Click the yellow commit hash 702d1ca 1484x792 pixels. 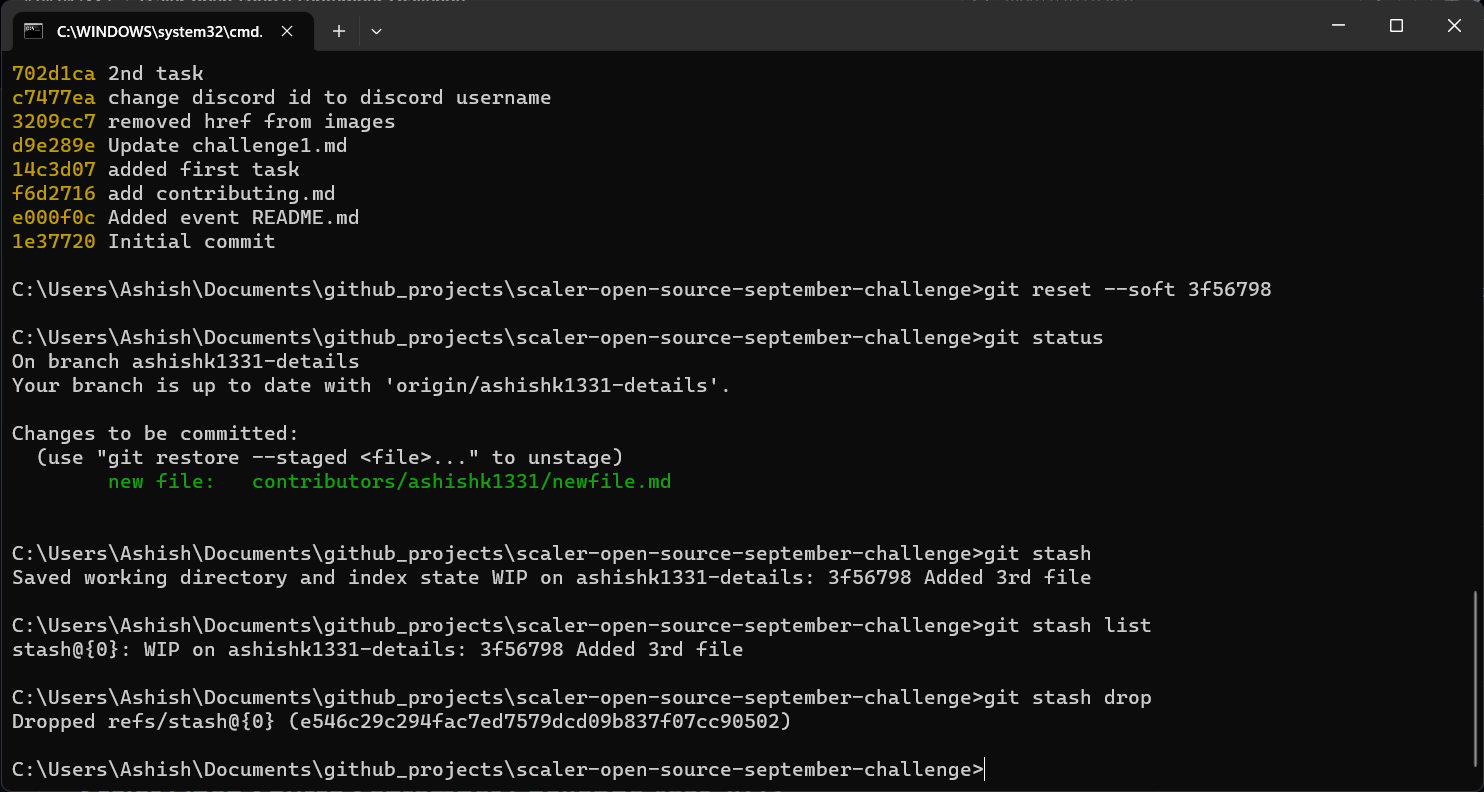pyautogui.click(x=52, y=73)
